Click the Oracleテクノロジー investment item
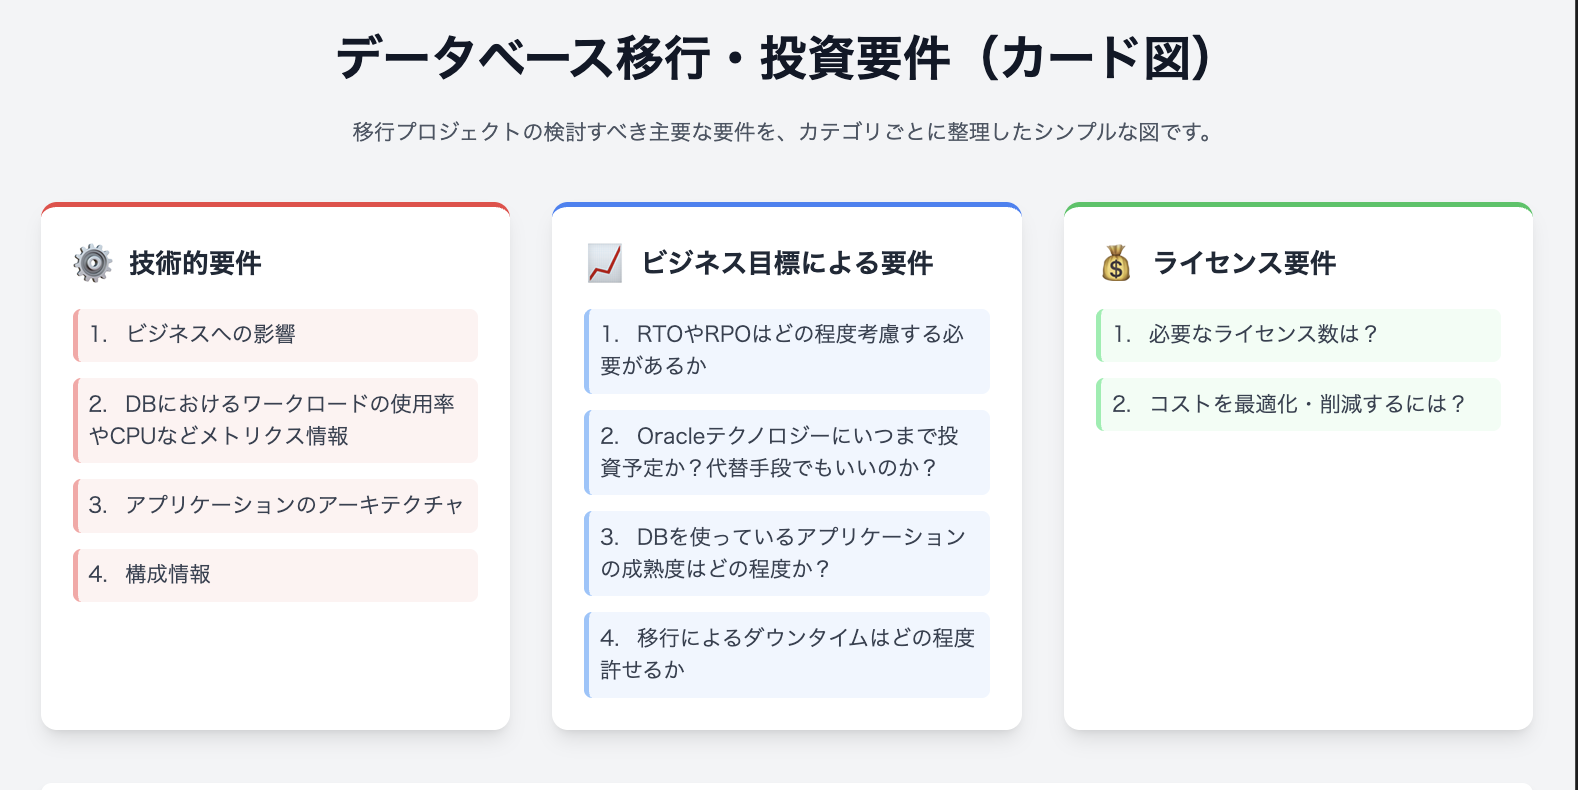The width and height of the screenshot is (1578, 790). [x=787, y=452]
